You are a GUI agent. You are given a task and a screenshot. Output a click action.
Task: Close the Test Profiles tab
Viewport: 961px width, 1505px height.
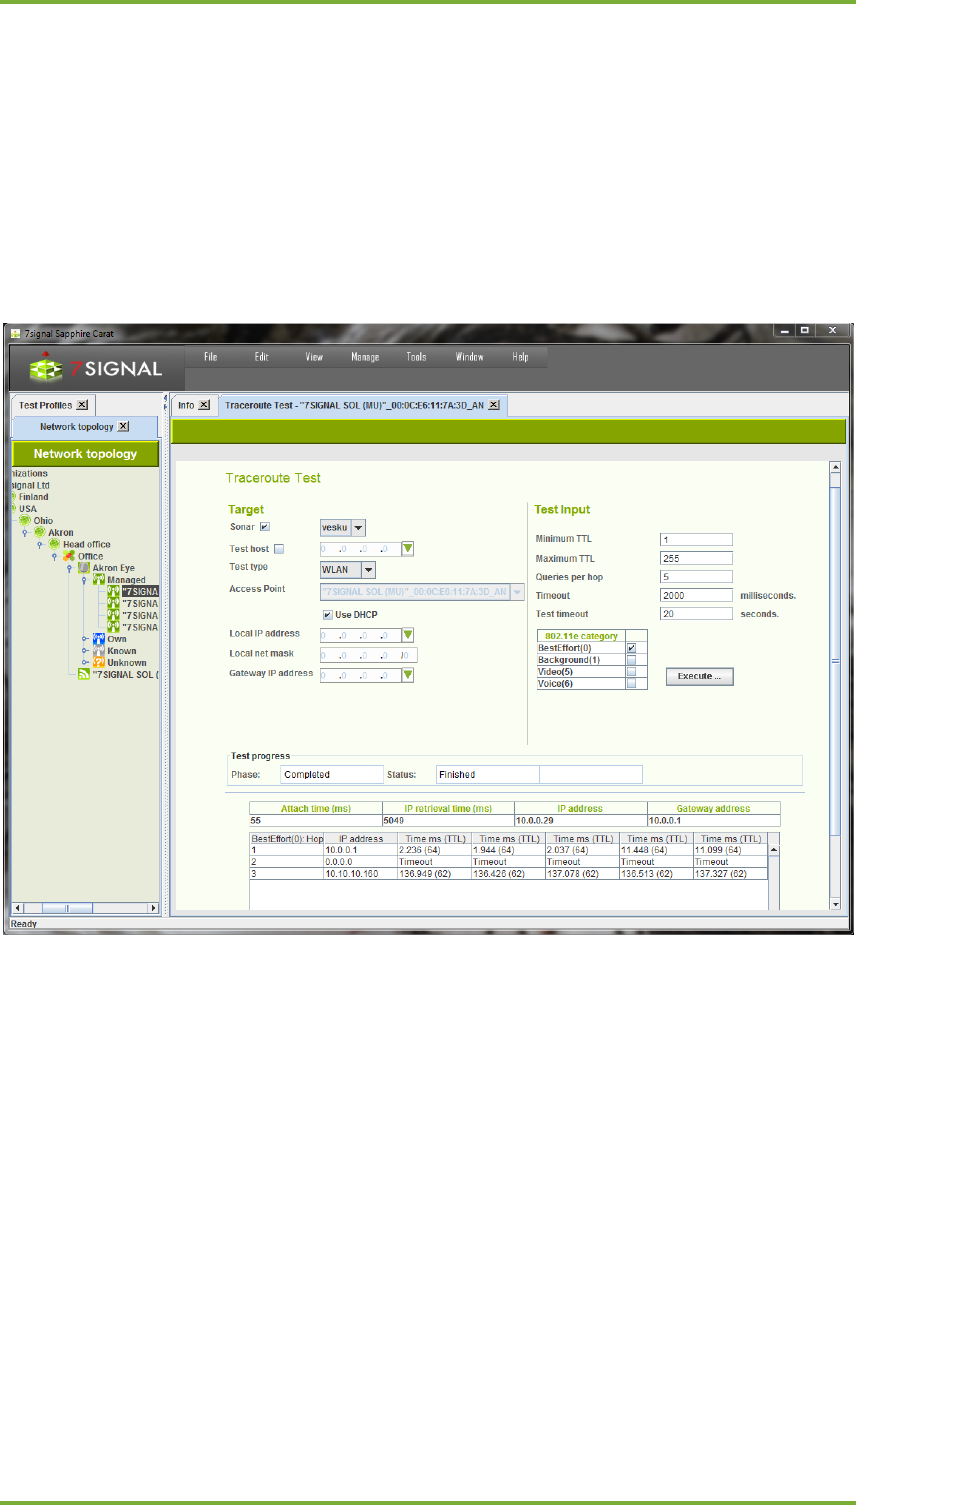pyautogui.click(x=82, y=405)
